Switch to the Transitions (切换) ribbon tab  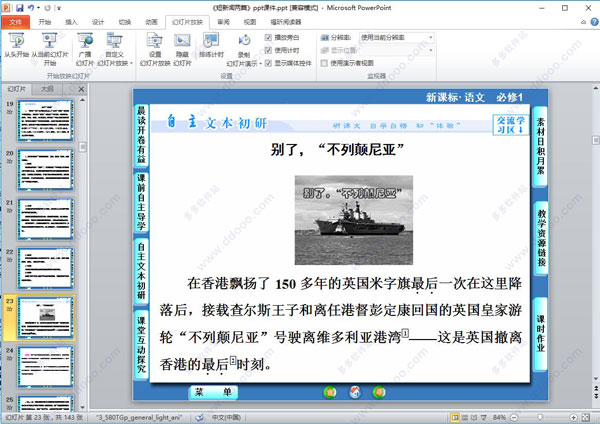(125, 22)
